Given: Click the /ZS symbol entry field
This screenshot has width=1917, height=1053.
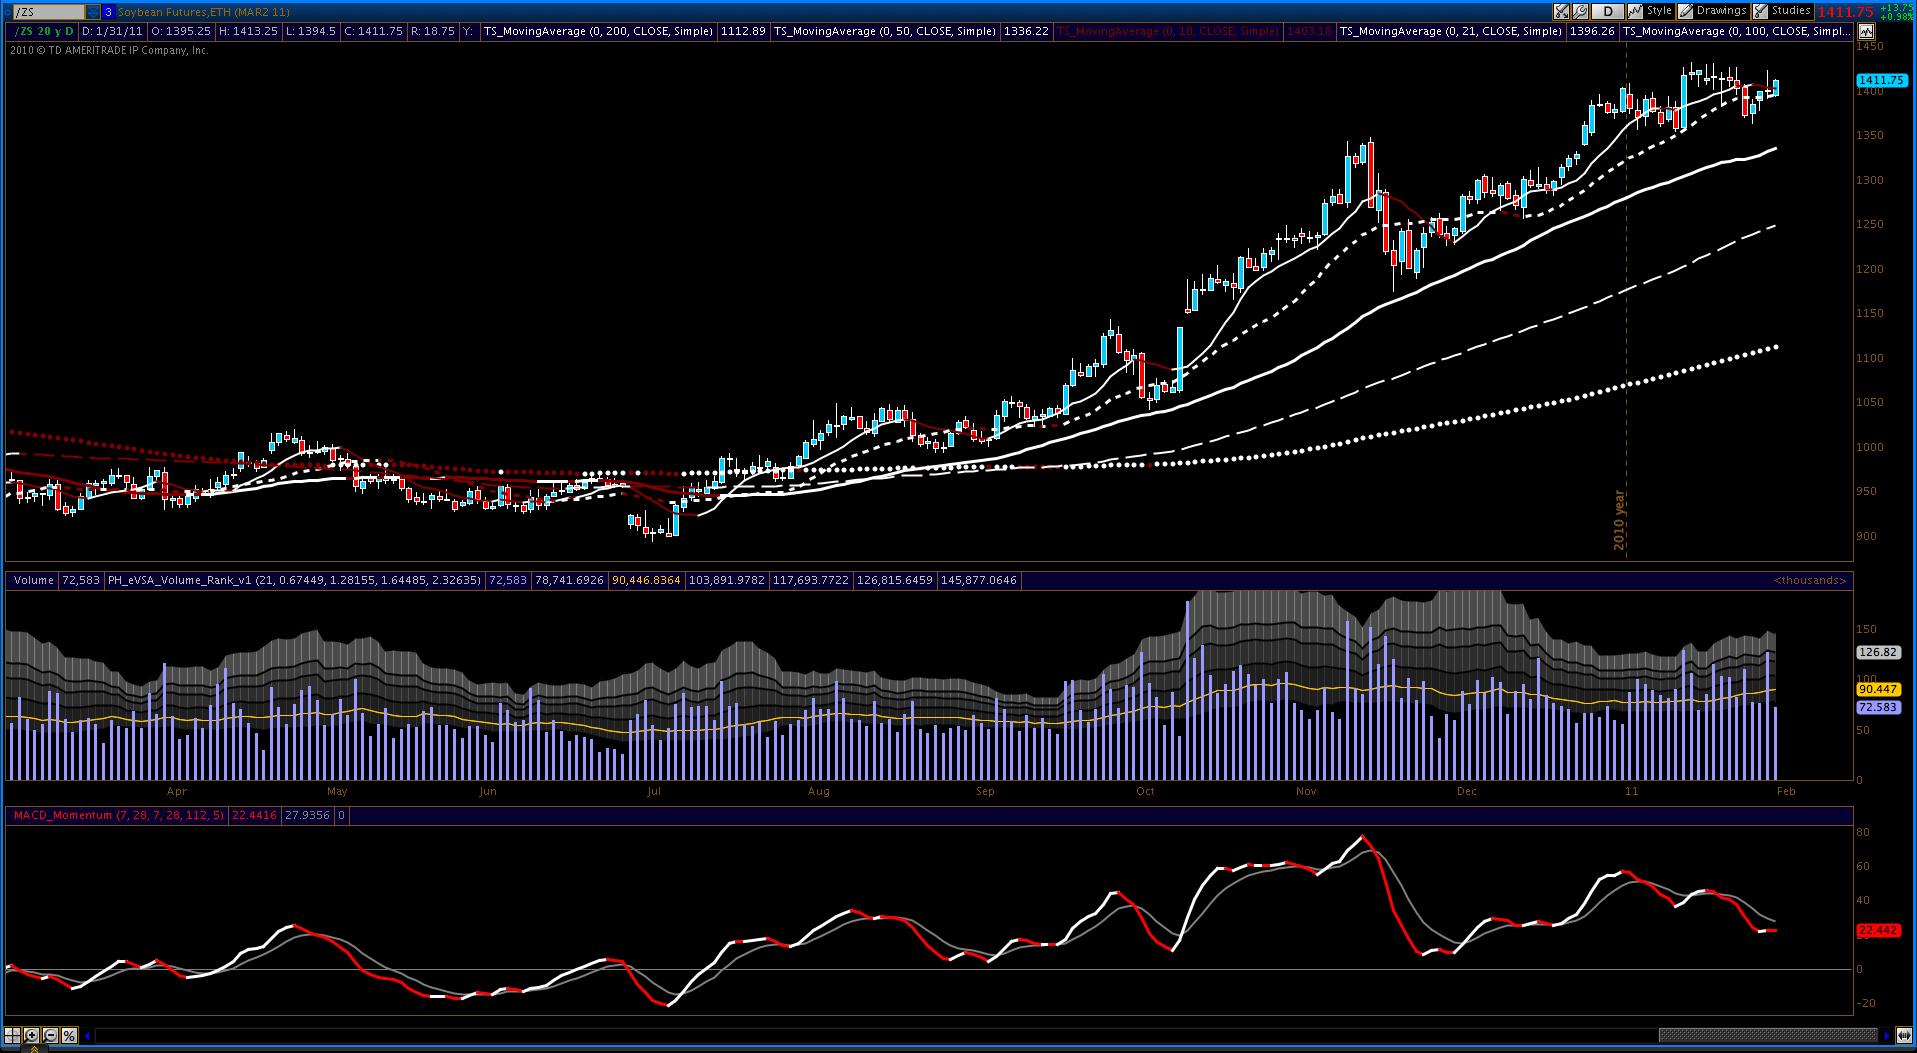Looking at the screenshot, I should tap(48, 12).
